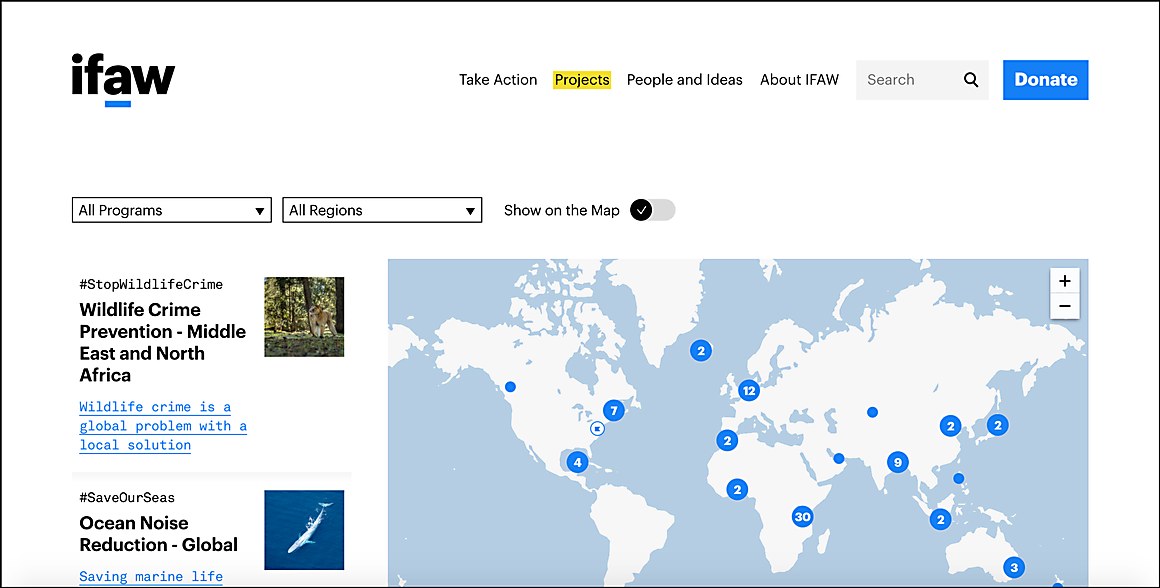Open the lion thumbnail for Wildlife Crime project

[304, 317]
